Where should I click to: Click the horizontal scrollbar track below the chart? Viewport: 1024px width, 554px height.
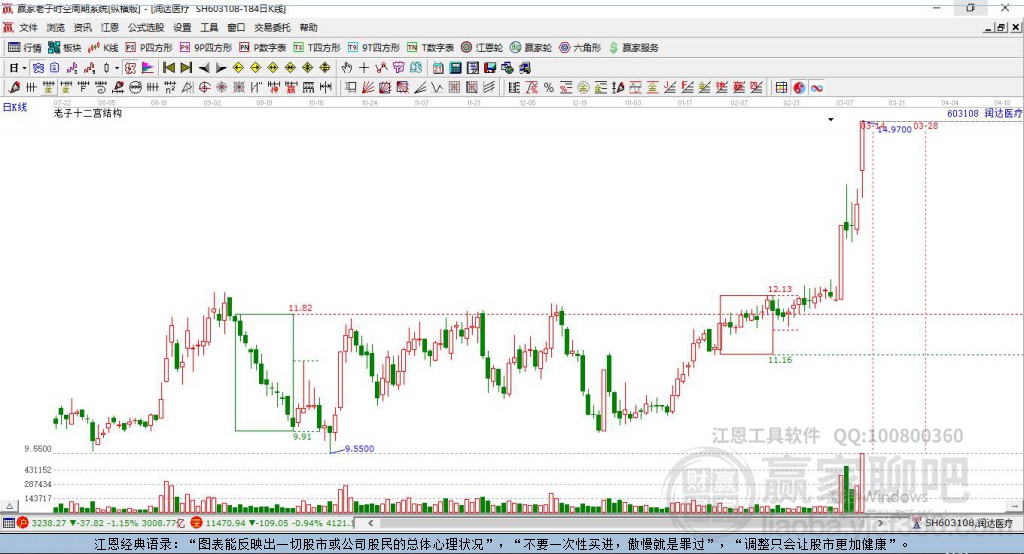[x=626, y=523]
